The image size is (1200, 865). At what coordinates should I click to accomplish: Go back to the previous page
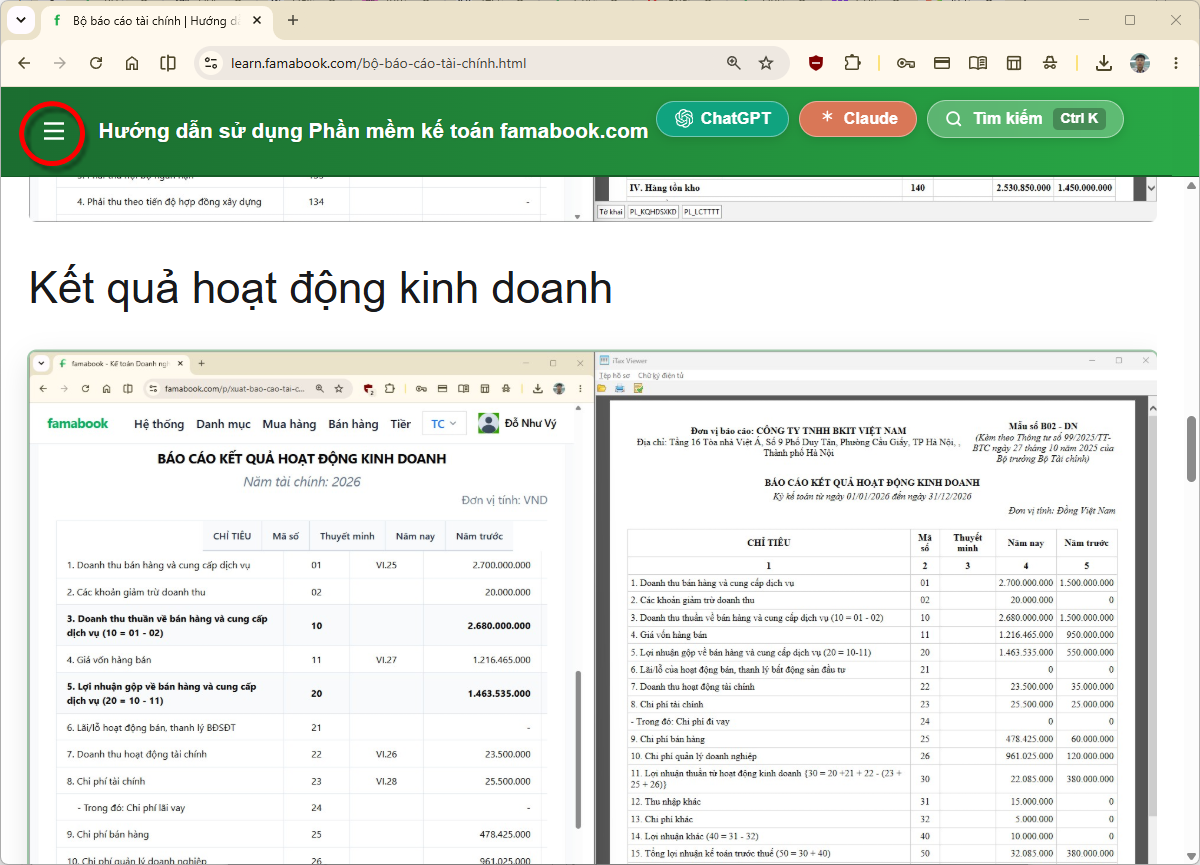pos(25,63)
